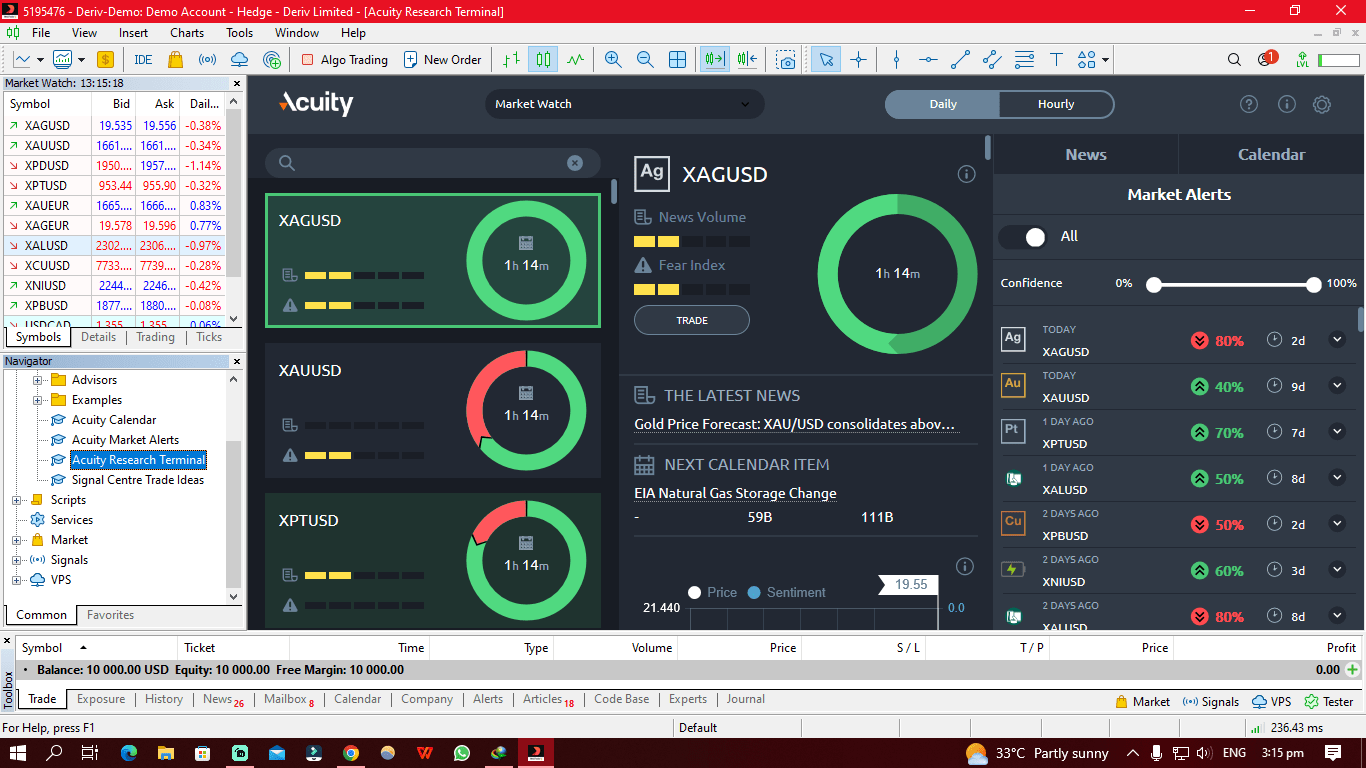This screenshot has width=1366, height=768.
Task: Open Tester in the status bar
Action: [x=1329, y=701]
